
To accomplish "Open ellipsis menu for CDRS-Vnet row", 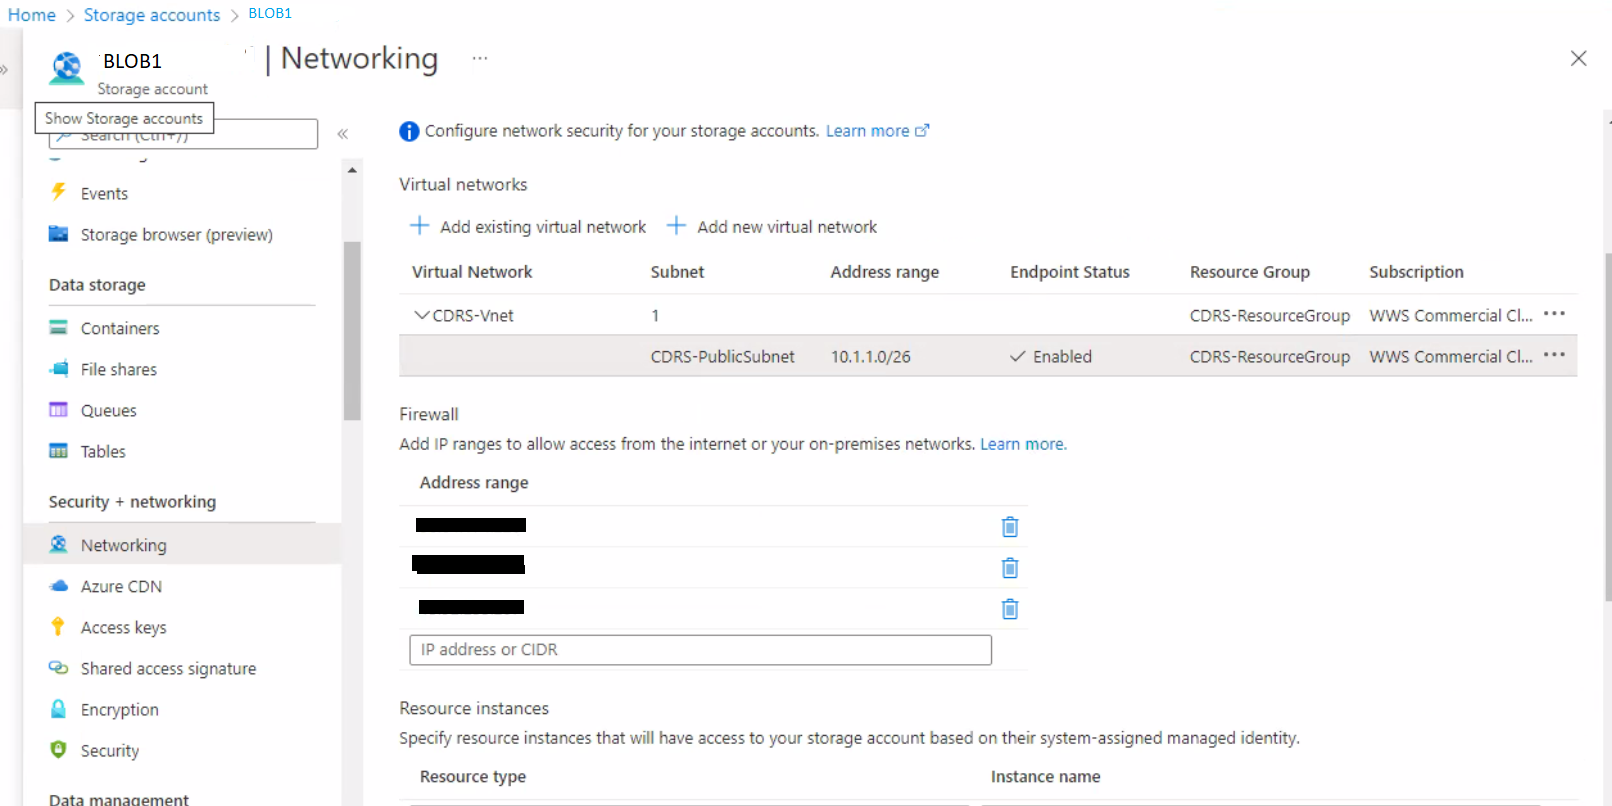I will [1554, 314].
